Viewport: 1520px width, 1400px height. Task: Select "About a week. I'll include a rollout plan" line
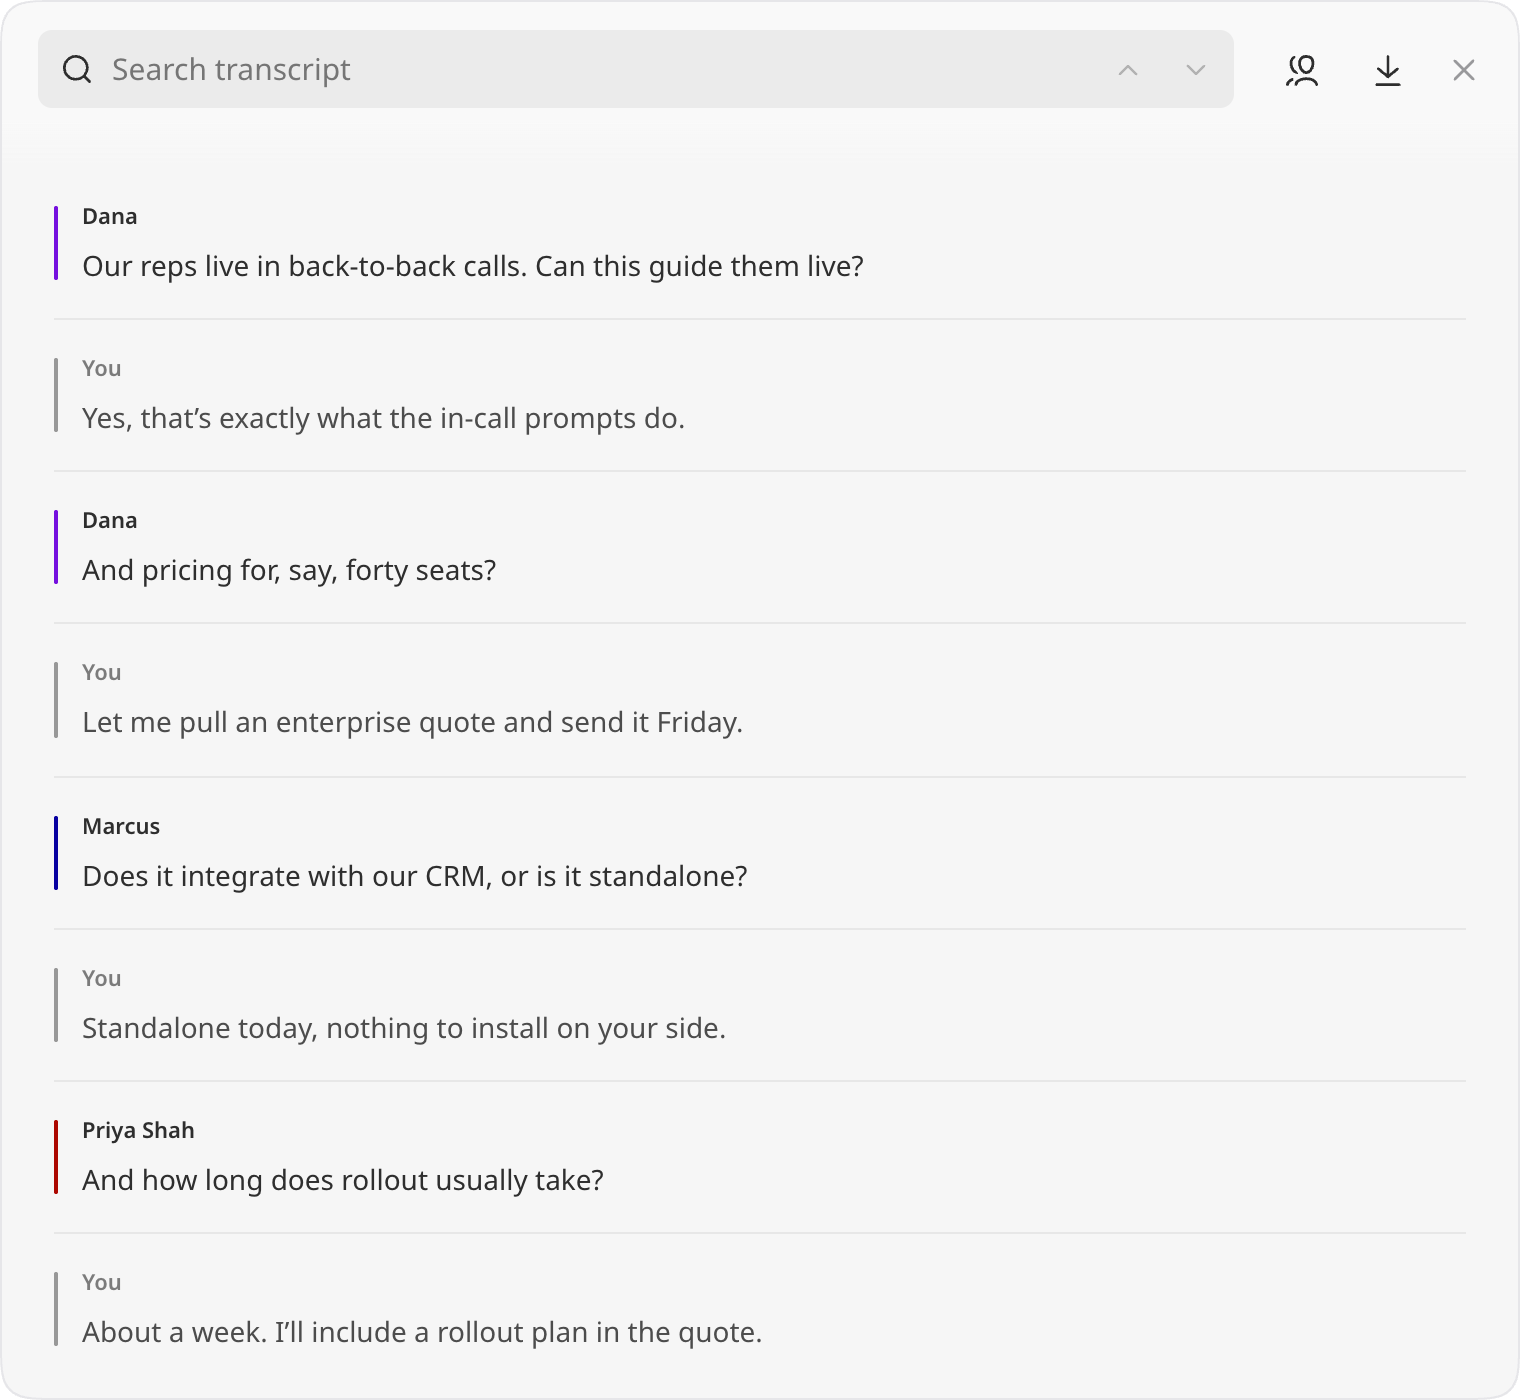pos(422,1332)
